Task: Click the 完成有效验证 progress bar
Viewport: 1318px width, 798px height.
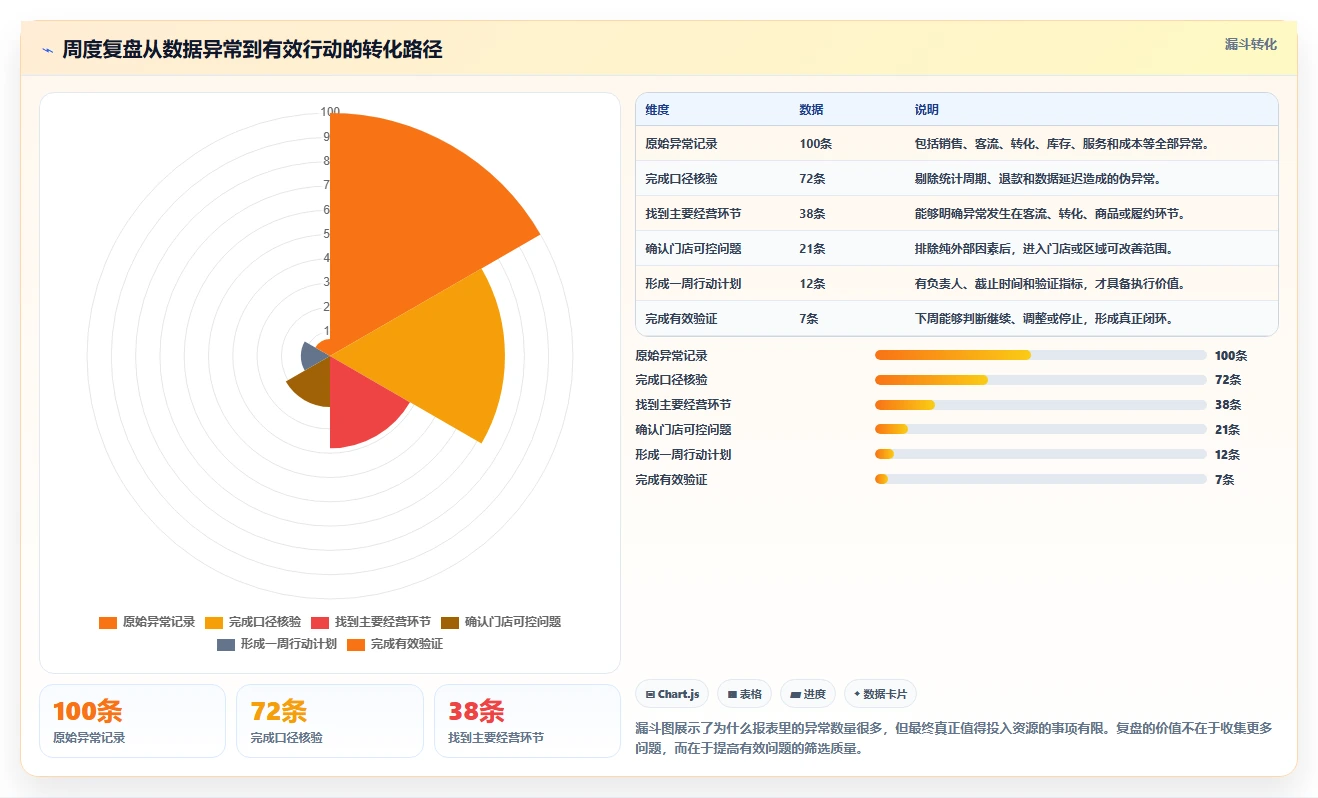Action: [1041, 480]
